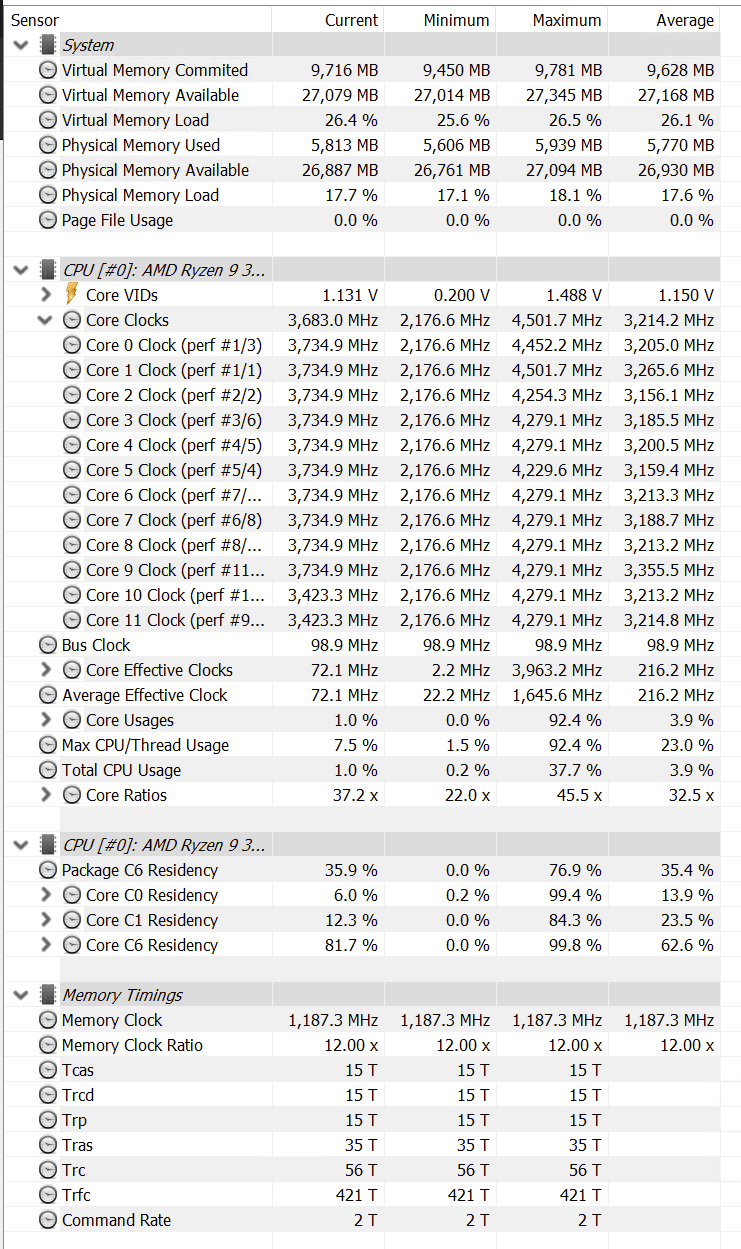Click the sensor icon beside Command Rate
This screenshot has width=741, height=1249.
point(47,1220)
